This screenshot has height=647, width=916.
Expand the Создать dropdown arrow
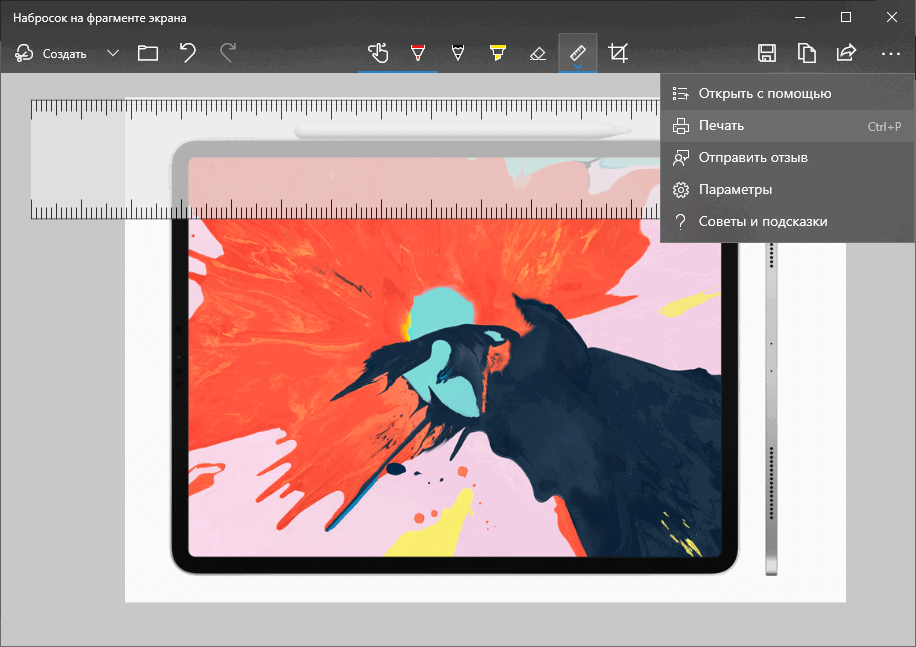(113, 54)
